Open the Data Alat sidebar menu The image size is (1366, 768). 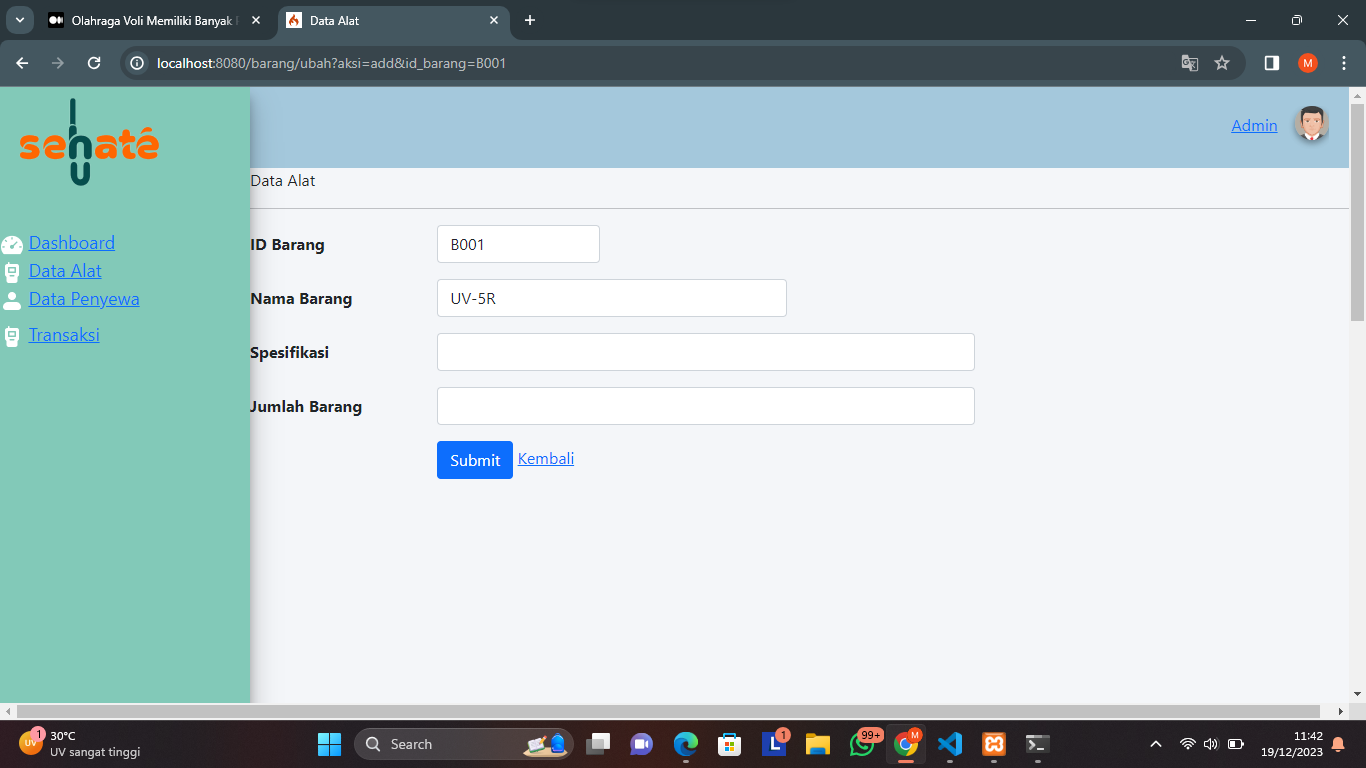(65, 271)
